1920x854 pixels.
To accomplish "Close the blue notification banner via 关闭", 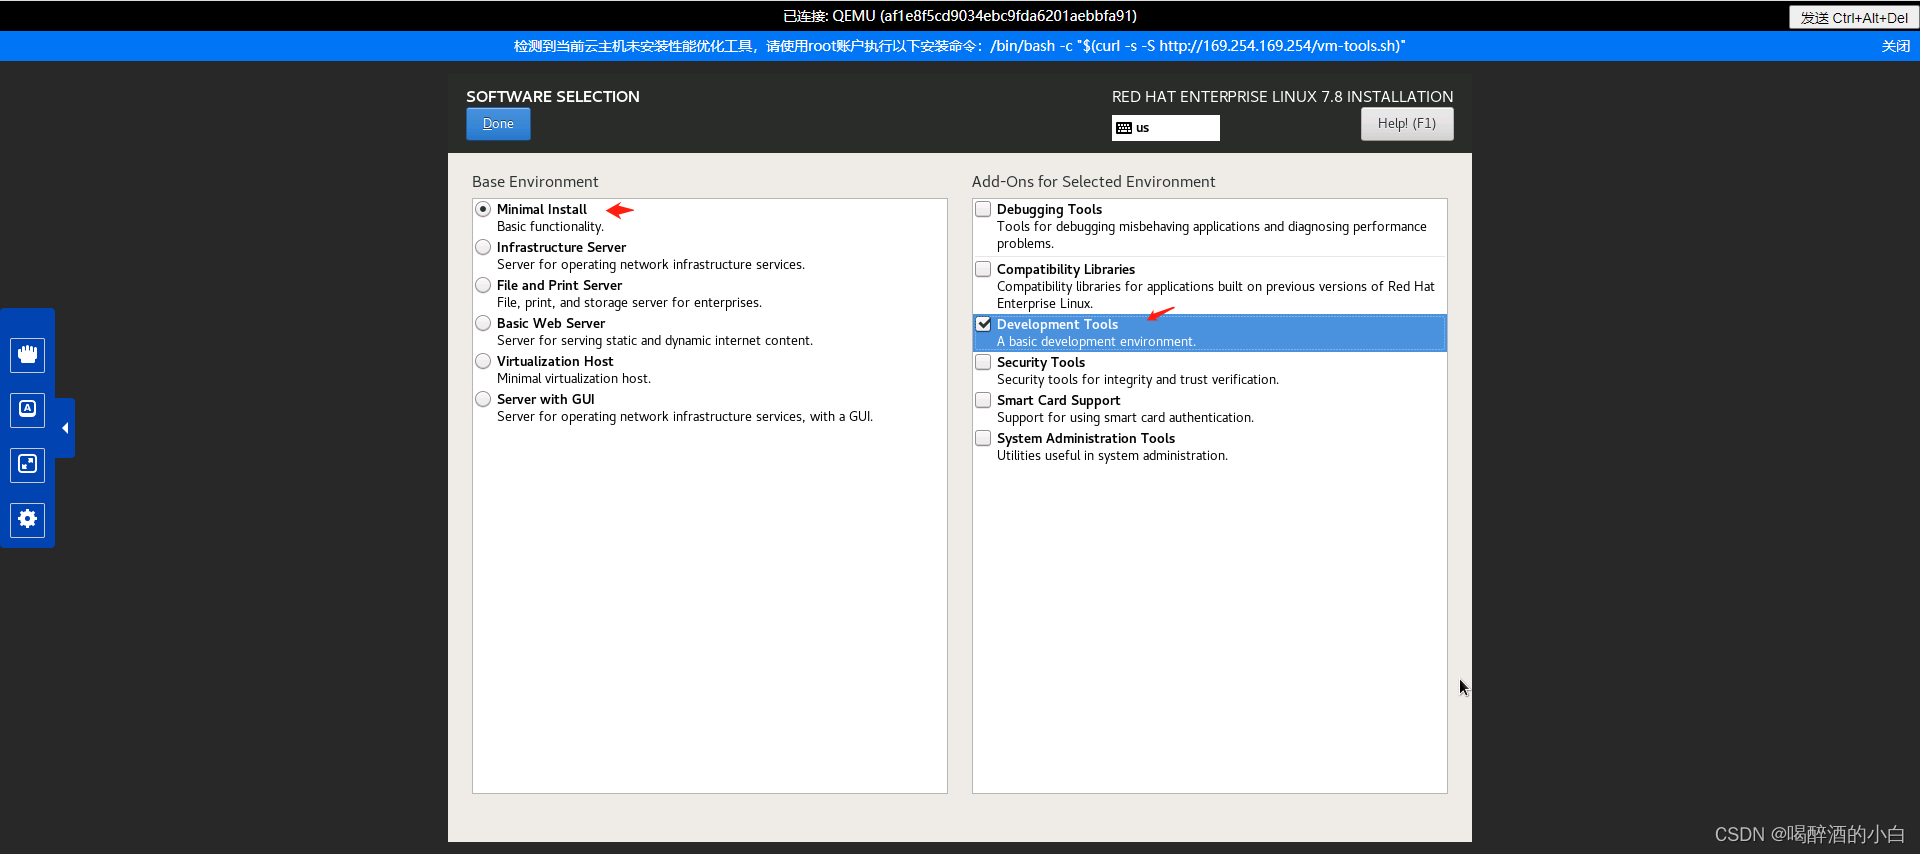I will click(x=1895, y=46).
